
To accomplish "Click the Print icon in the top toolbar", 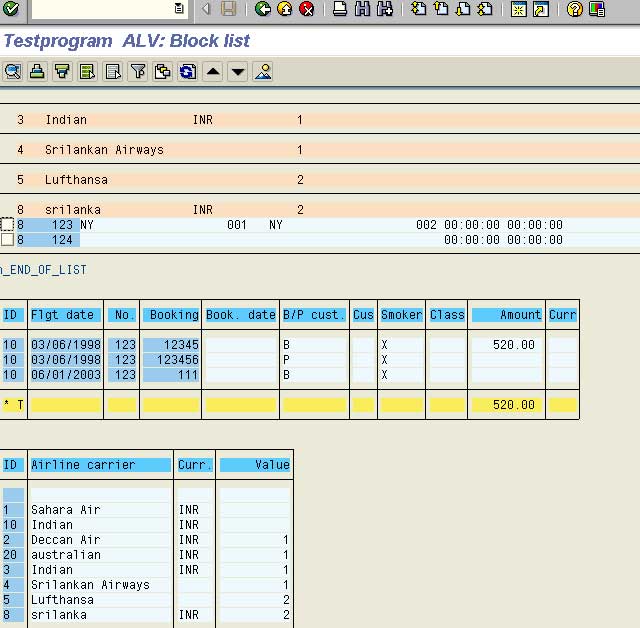I will (340, 9).
